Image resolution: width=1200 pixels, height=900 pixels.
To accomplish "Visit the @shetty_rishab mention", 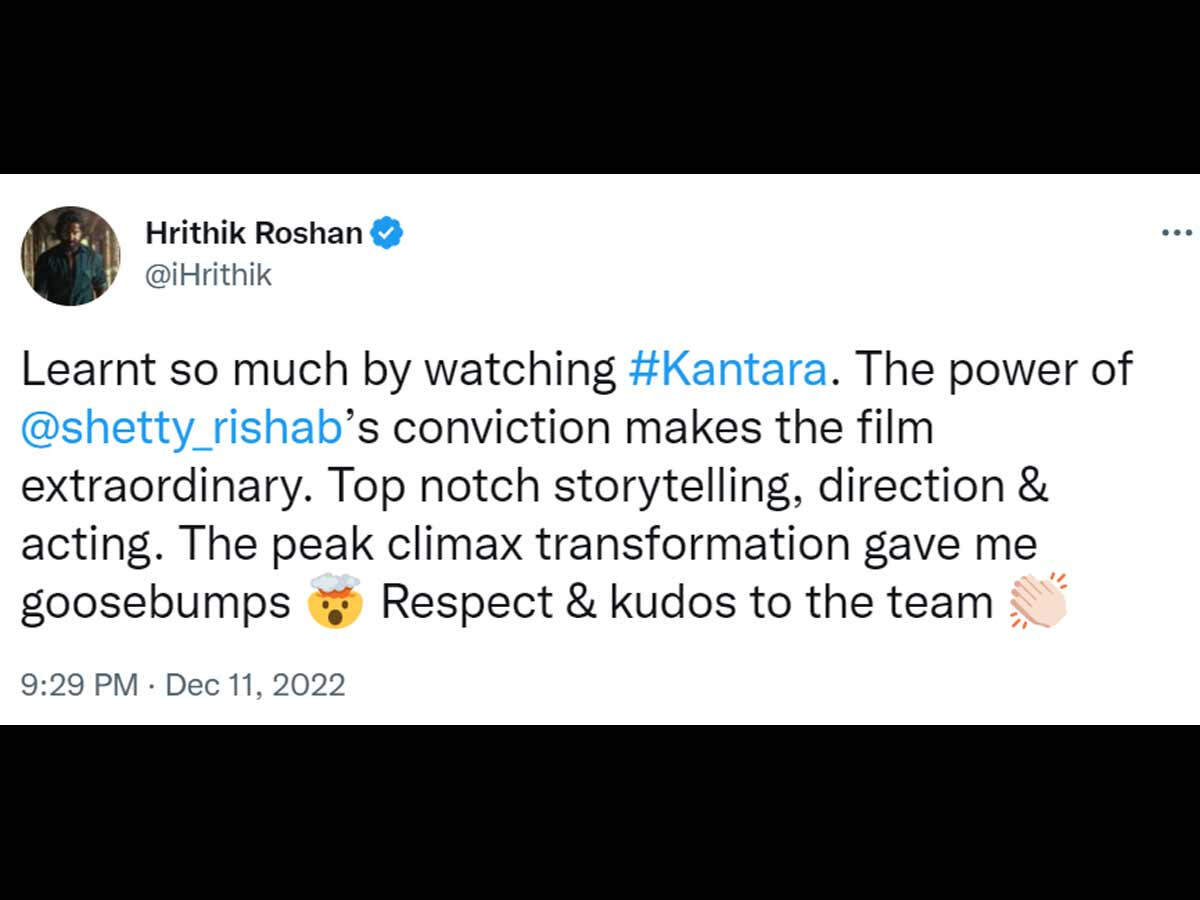I will (x=182, y=429).
